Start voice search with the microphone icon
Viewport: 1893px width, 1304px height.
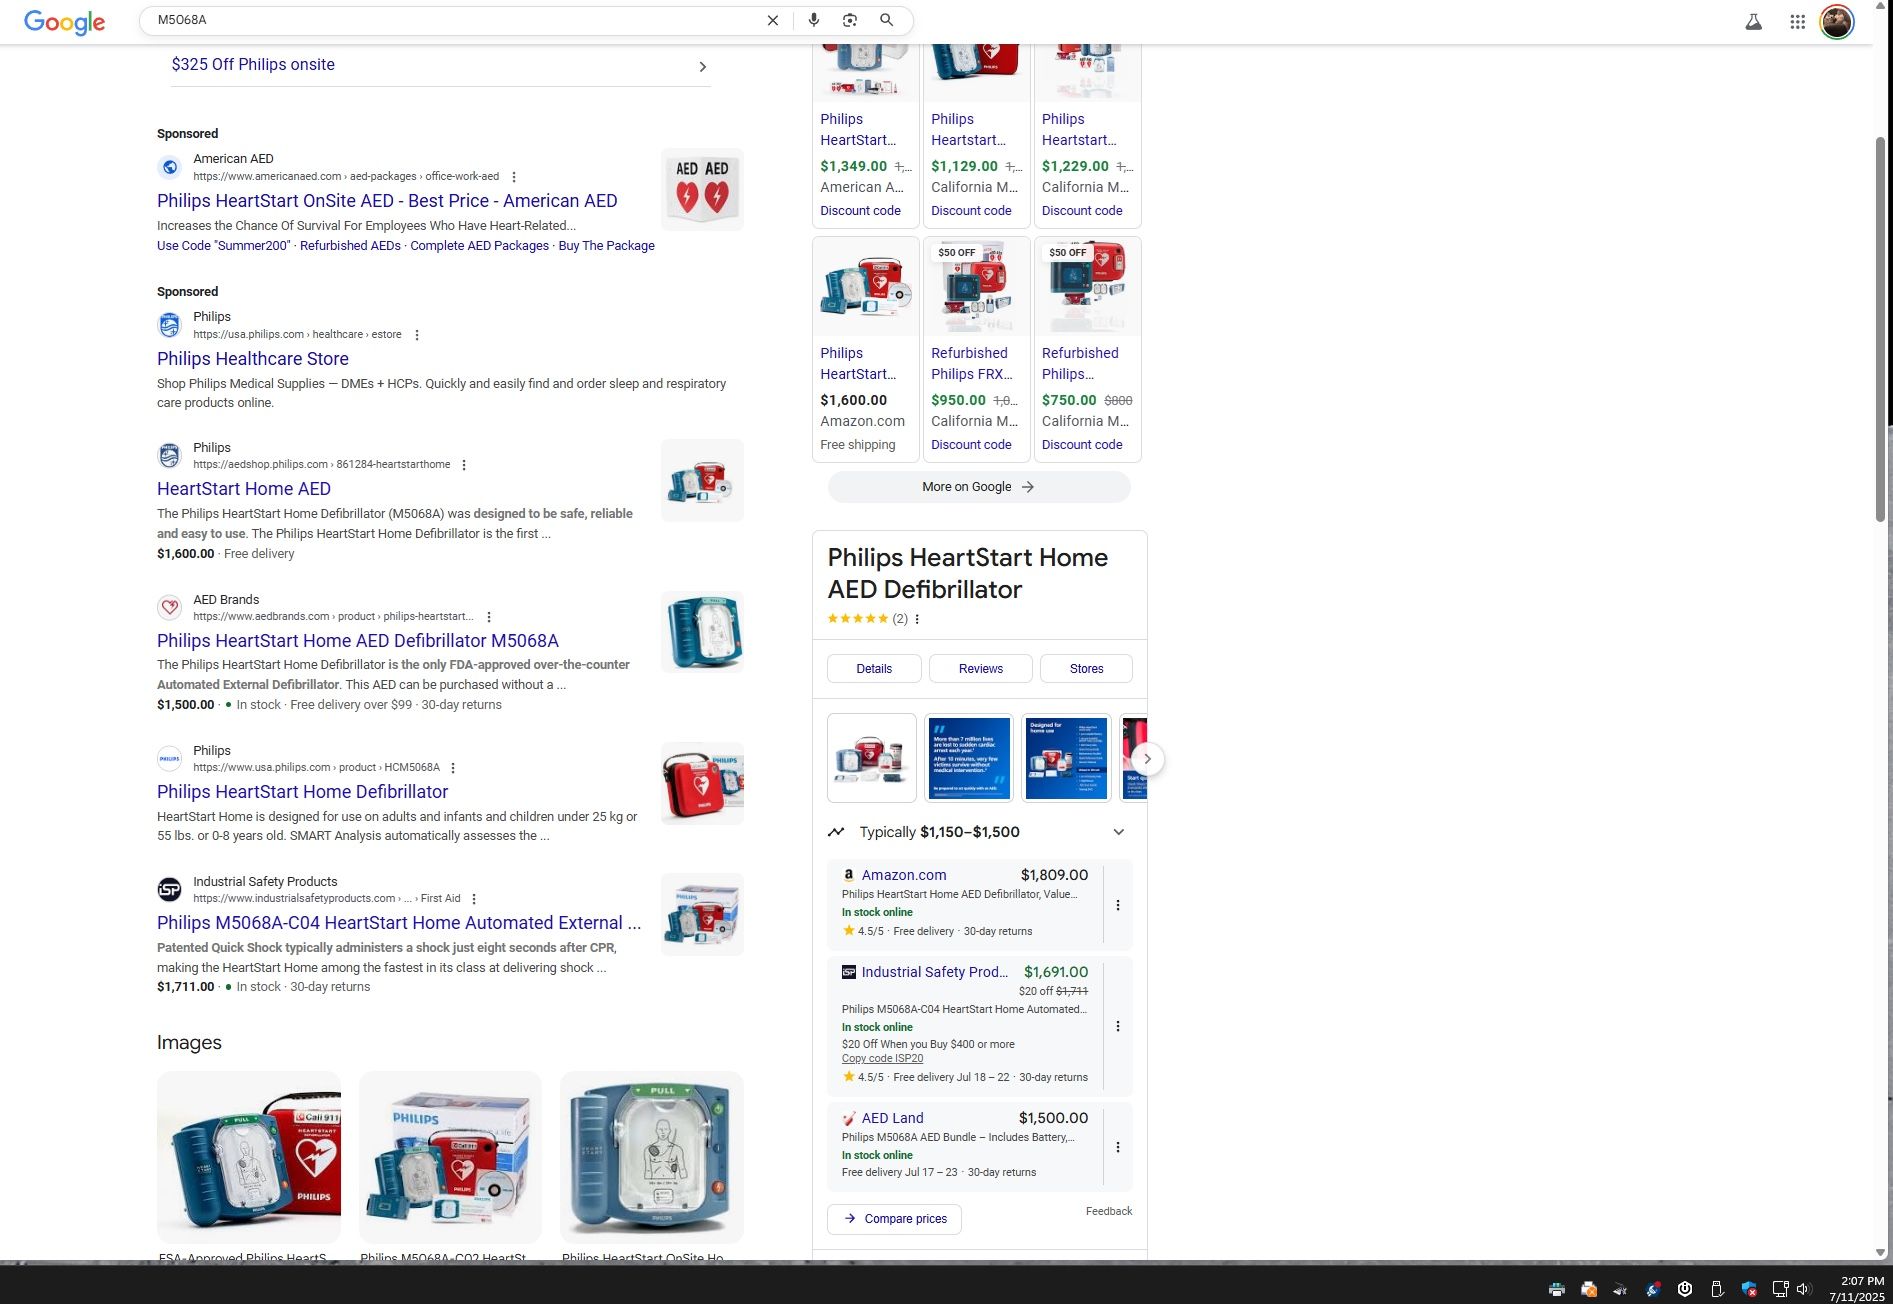point(814,20)
